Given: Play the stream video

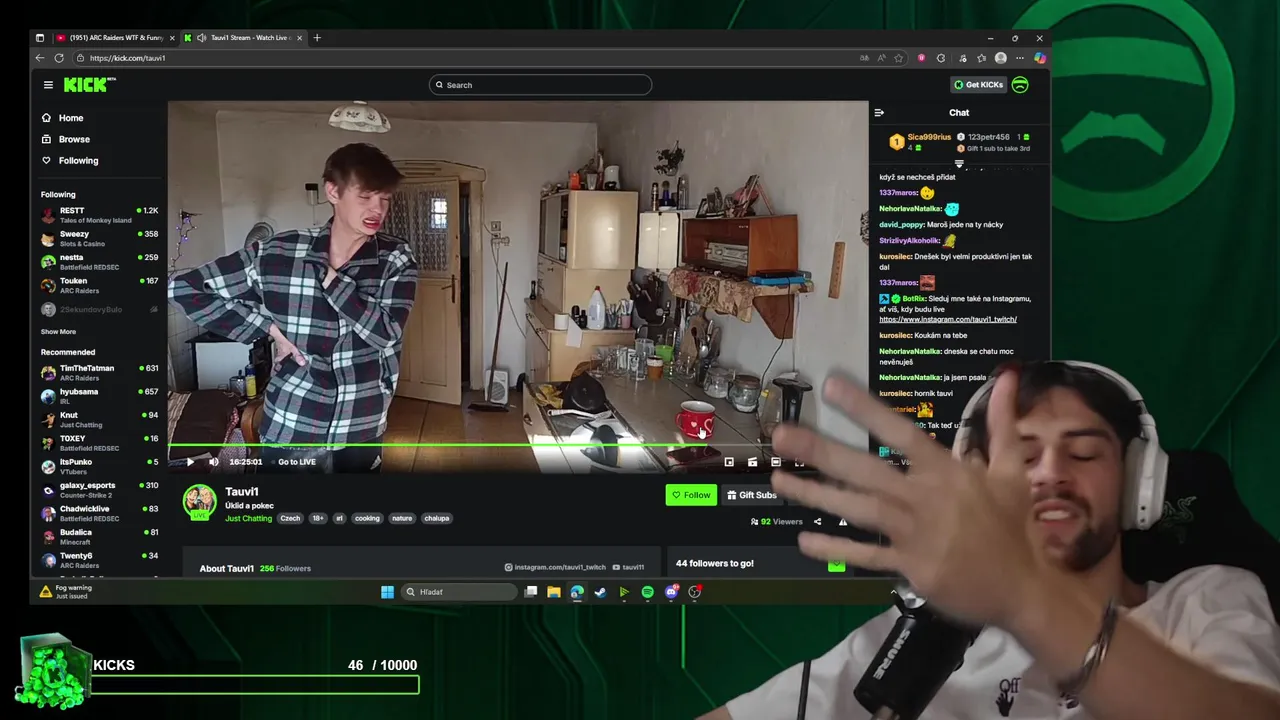Looking at the screenshot, I should [190, 462].
